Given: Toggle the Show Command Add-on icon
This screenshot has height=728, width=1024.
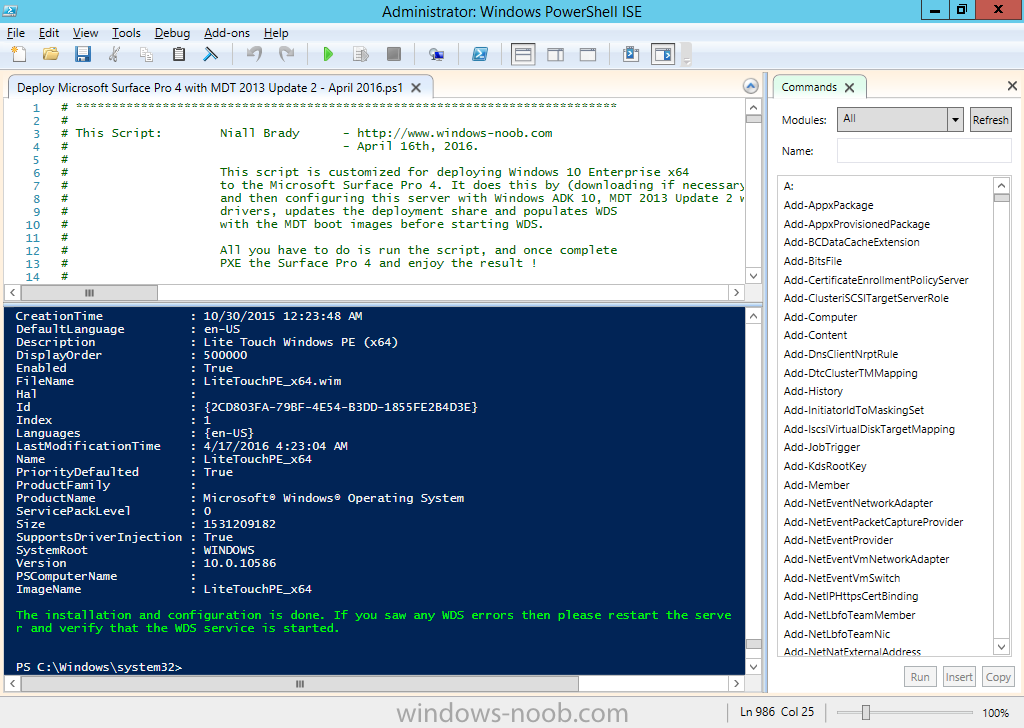Looking at the screenshot, I should click(x=663, y=54).
